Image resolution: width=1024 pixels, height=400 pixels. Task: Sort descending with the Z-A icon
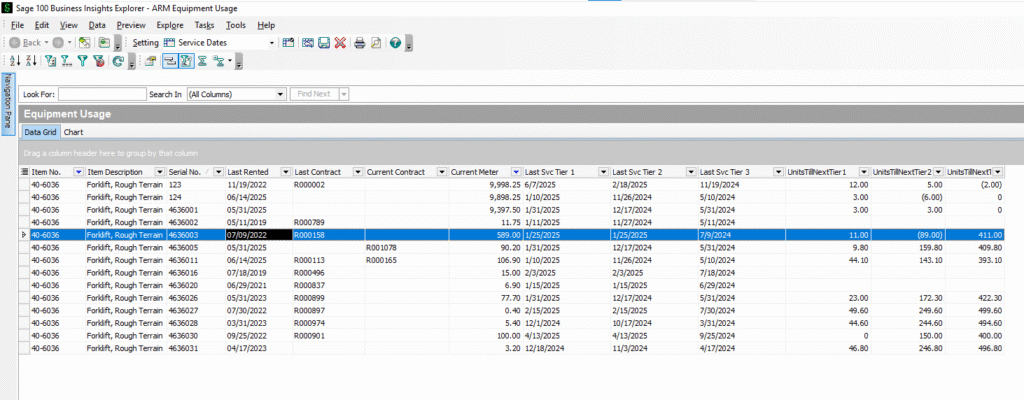pos(31,61)
